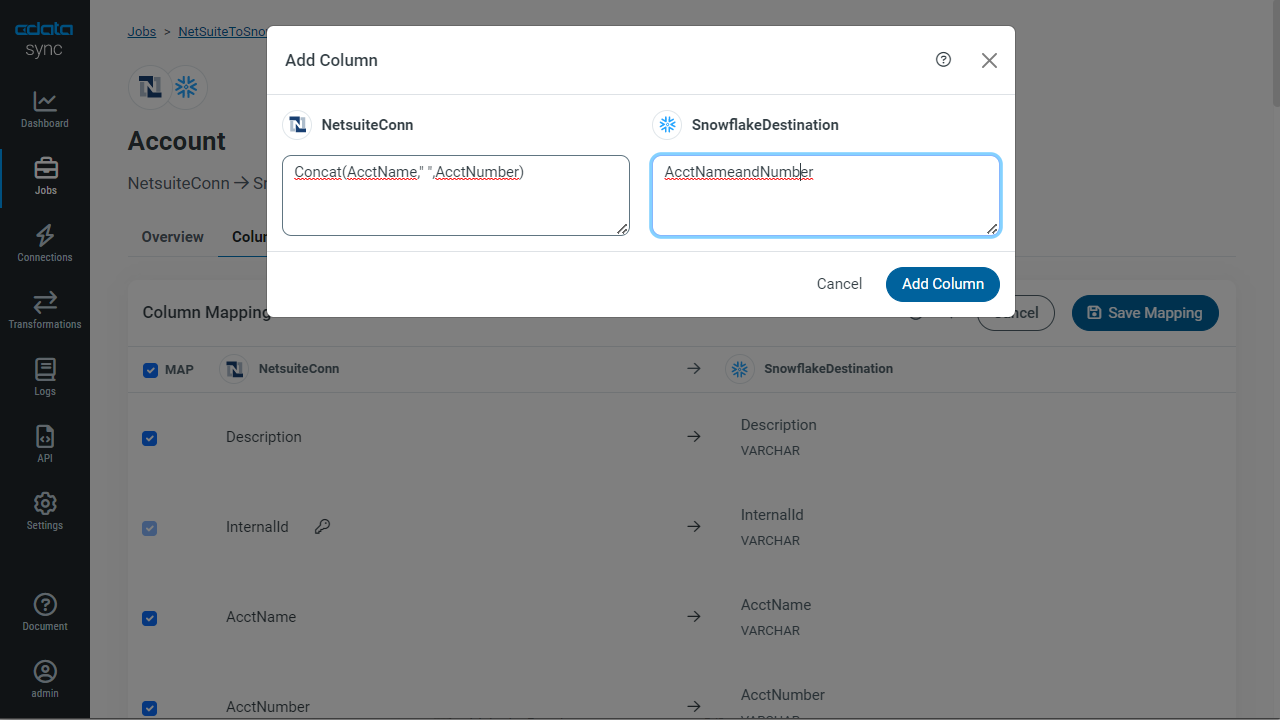This screenshot has height=720, width=1280.
Task: Go to Connections in sidebar
Action: pos(45,243)
